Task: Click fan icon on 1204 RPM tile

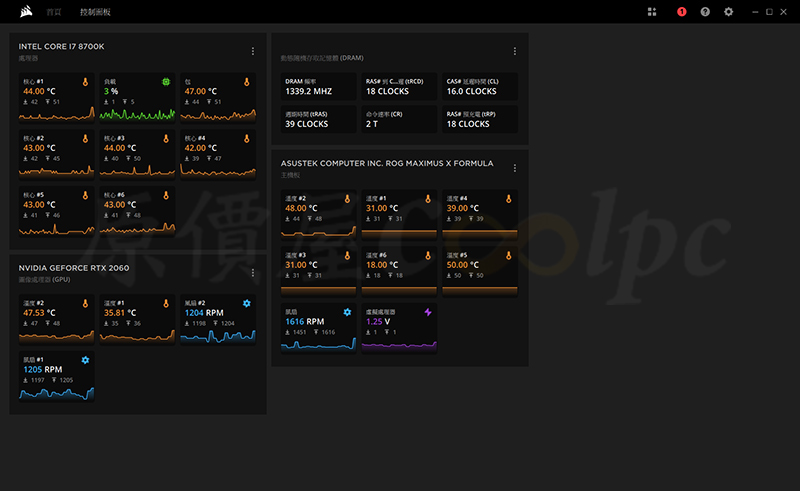Action: [x=246, y=303]
